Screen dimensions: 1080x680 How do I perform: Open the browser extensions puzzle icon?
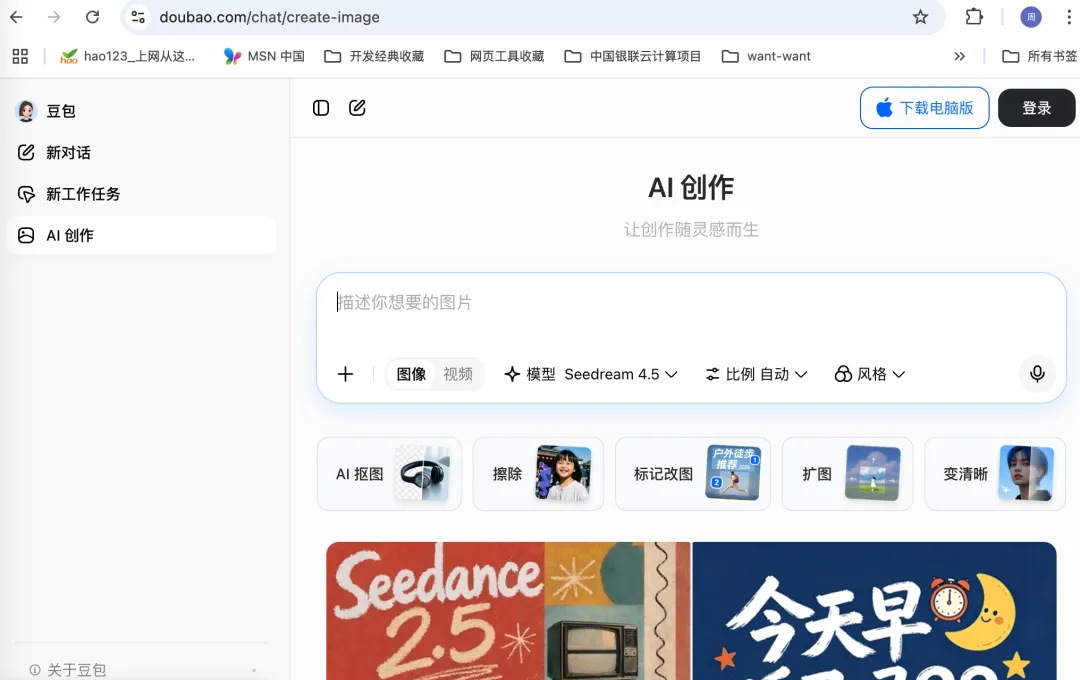974,17
